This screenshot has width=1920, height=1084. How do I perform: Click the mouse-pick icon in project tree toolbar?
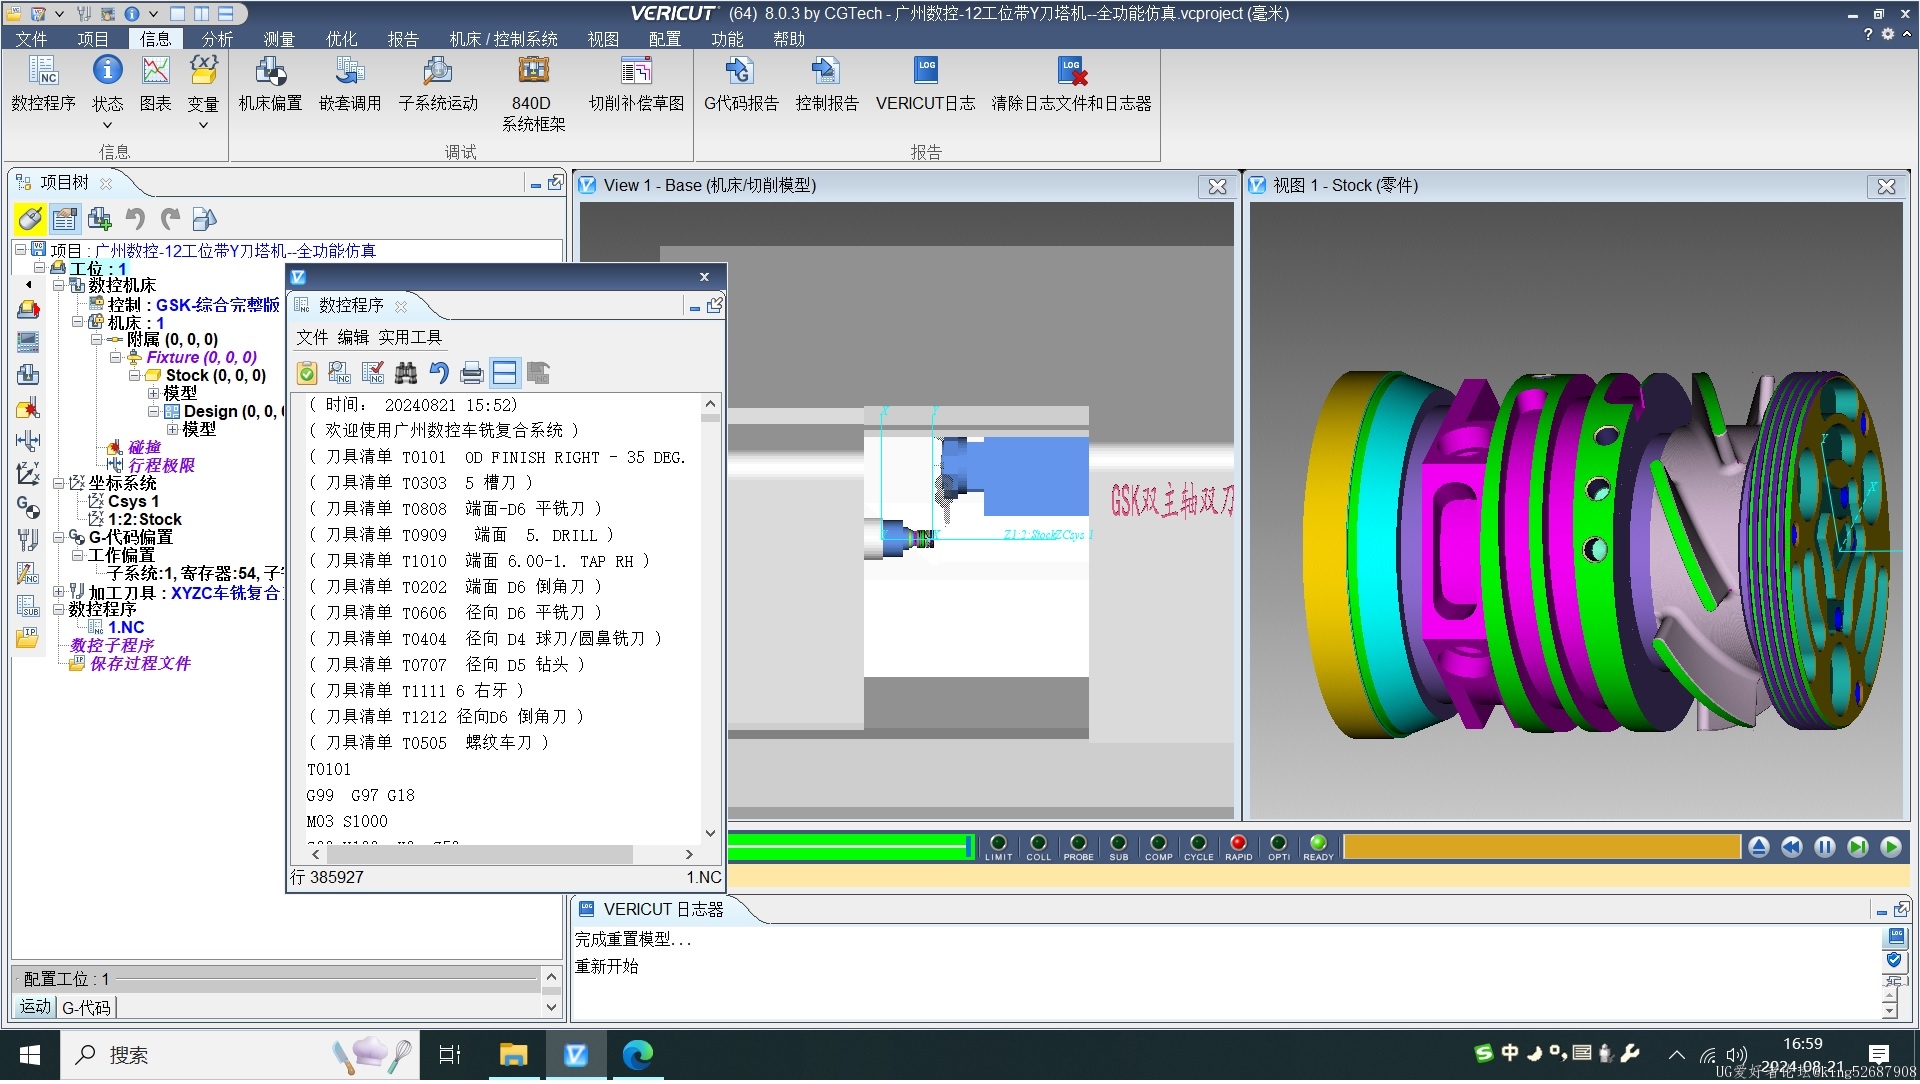30,219
